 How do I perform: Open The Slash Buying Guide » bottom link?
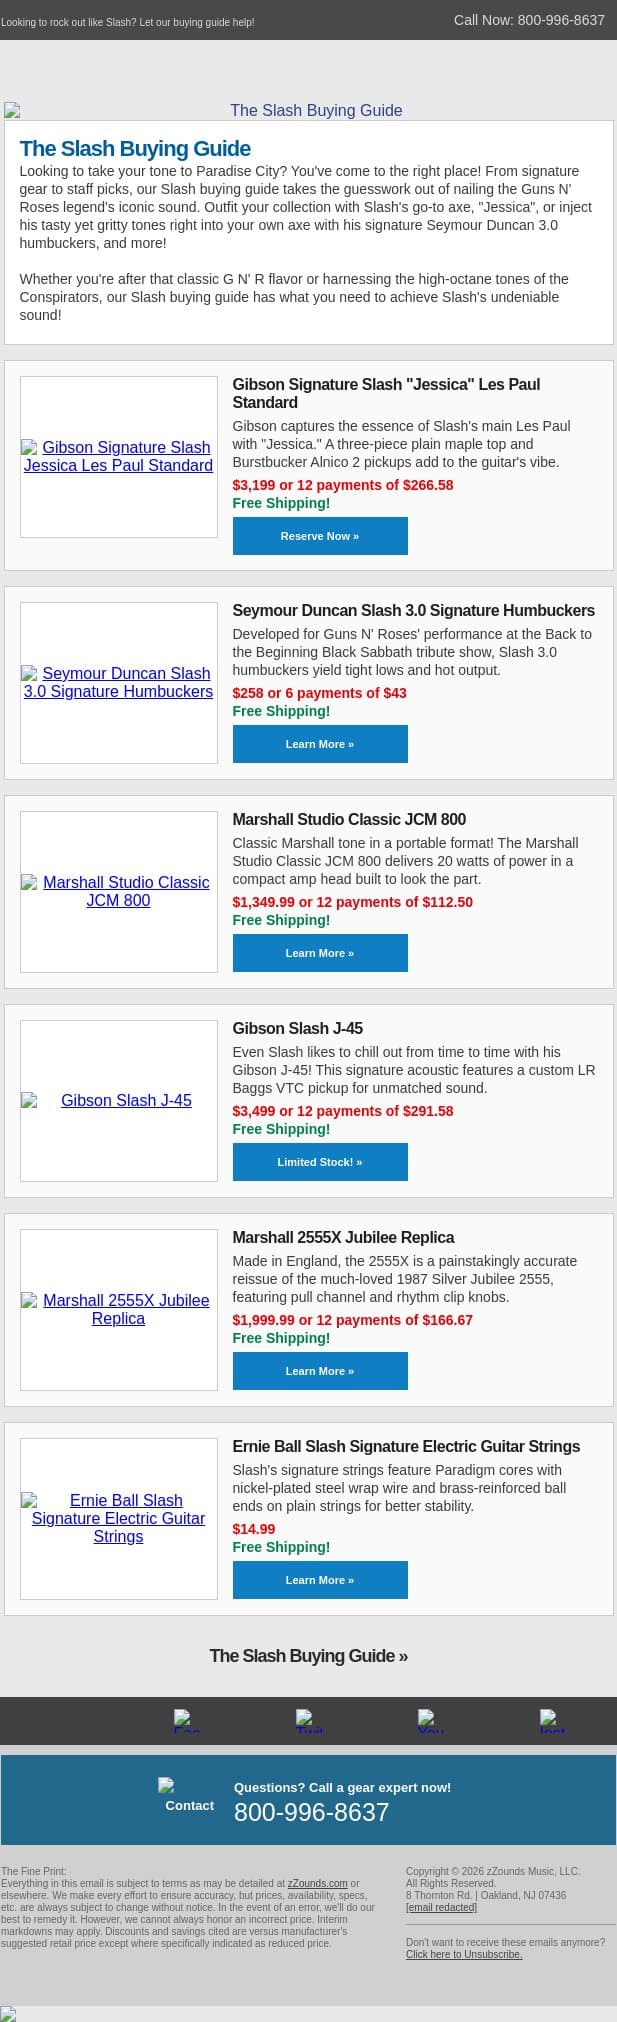(308, 1655)
